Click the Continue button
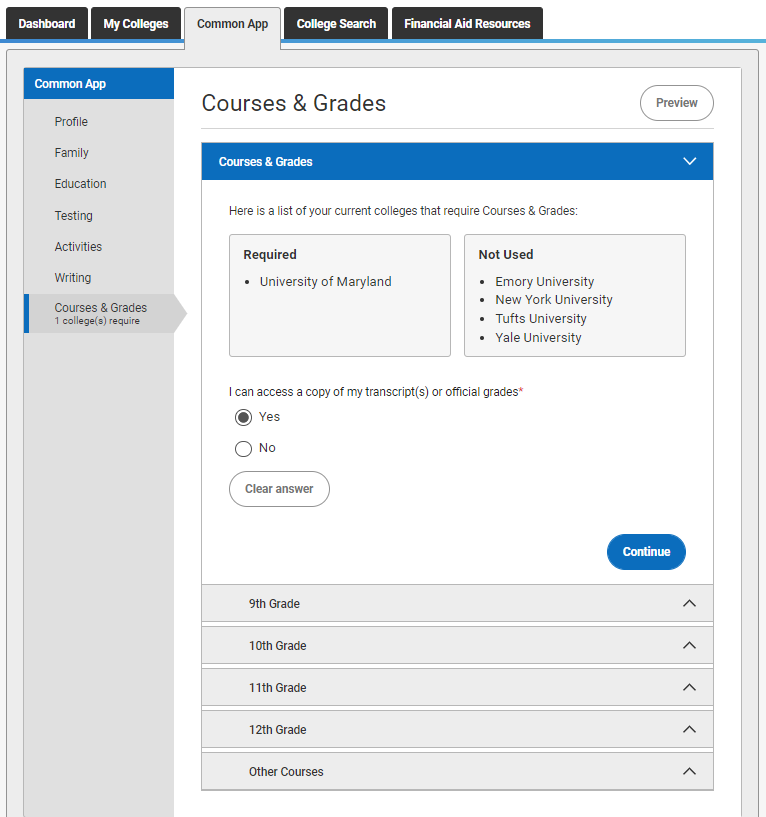This screenshot has width=766, height=817. [x=646, y=552]
